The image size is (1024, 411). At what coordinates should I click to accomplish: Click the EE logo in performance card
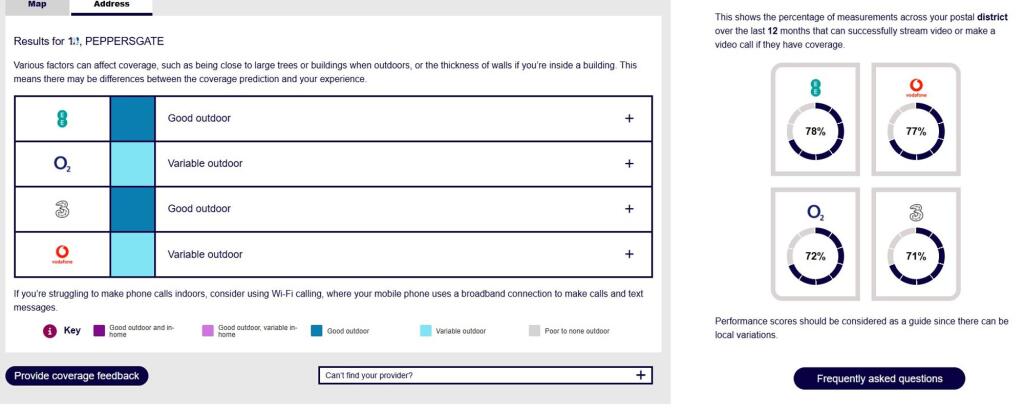[x=815, y=88]
